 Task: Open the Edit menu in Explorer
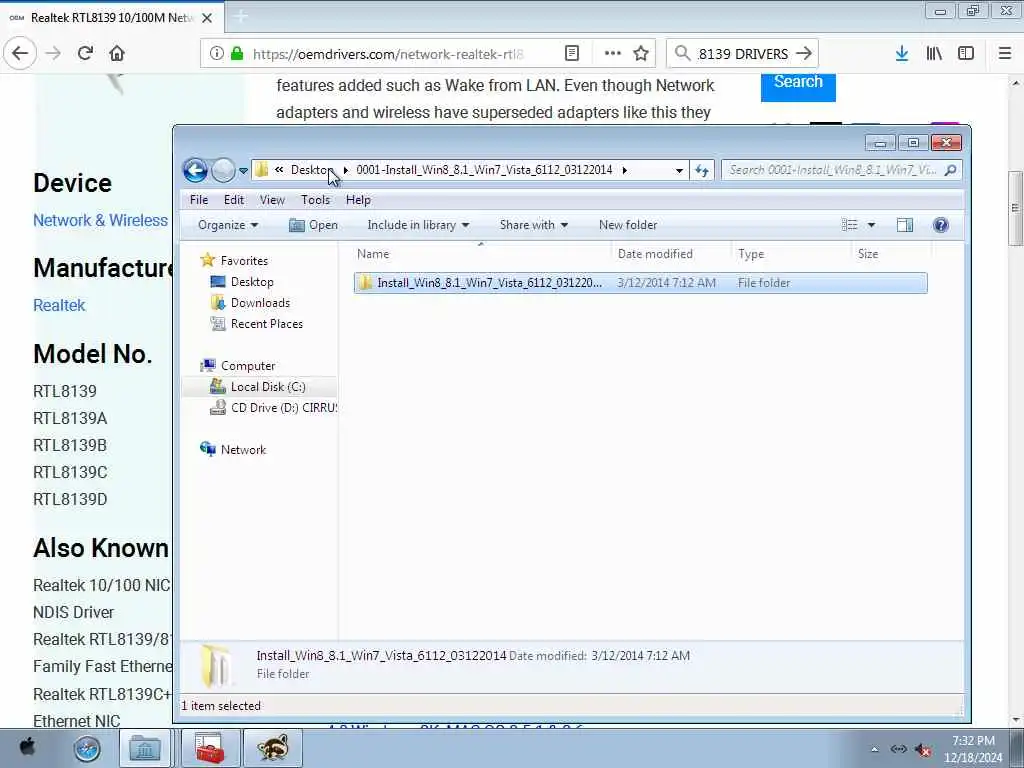click(x=234, y=200)
